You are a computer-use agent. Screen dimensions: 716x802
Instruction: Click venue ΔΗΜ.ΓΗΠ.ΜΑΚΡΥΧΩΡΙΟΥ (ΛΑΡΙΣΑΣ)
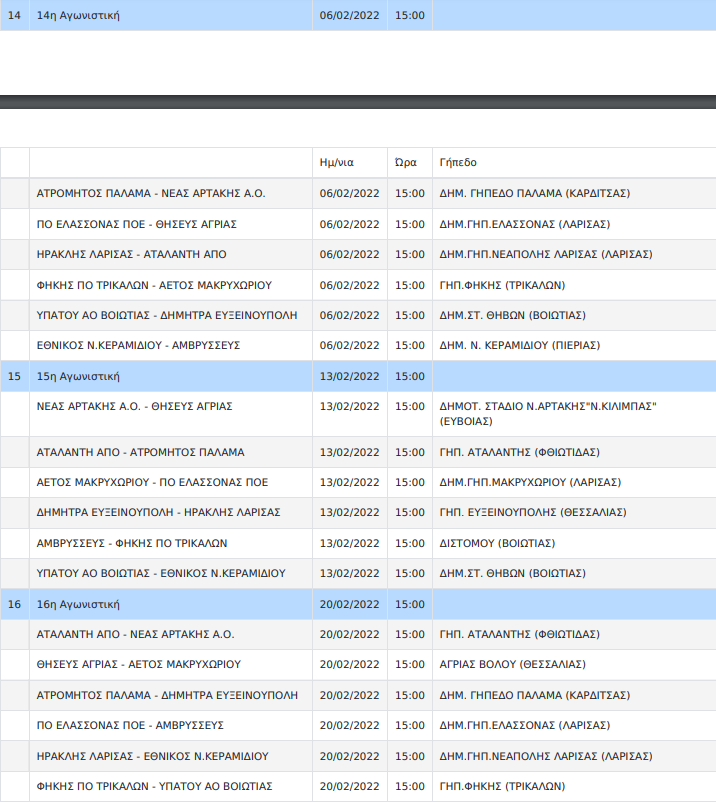click(530, 482)
